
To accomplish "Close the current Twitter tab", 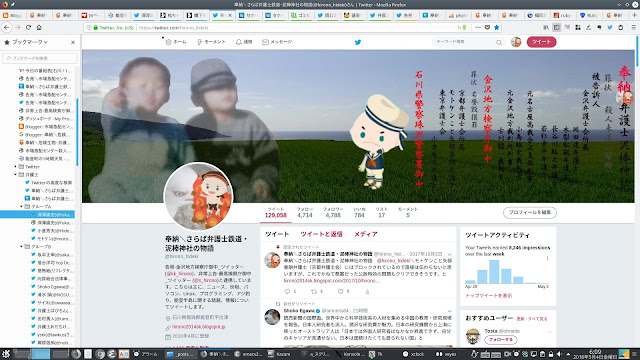I will coord(230,15).
